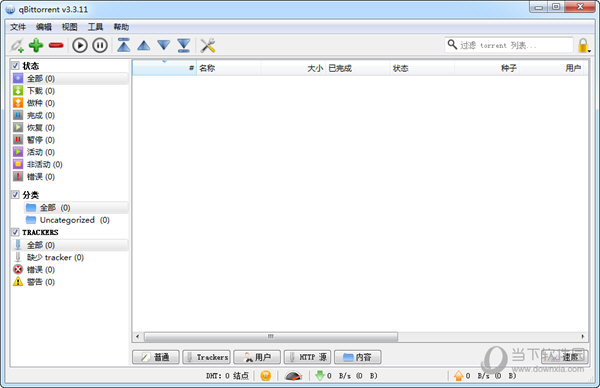
Task: Click the download speed 0 B/s indicator
Action: [x=346, y=376]
